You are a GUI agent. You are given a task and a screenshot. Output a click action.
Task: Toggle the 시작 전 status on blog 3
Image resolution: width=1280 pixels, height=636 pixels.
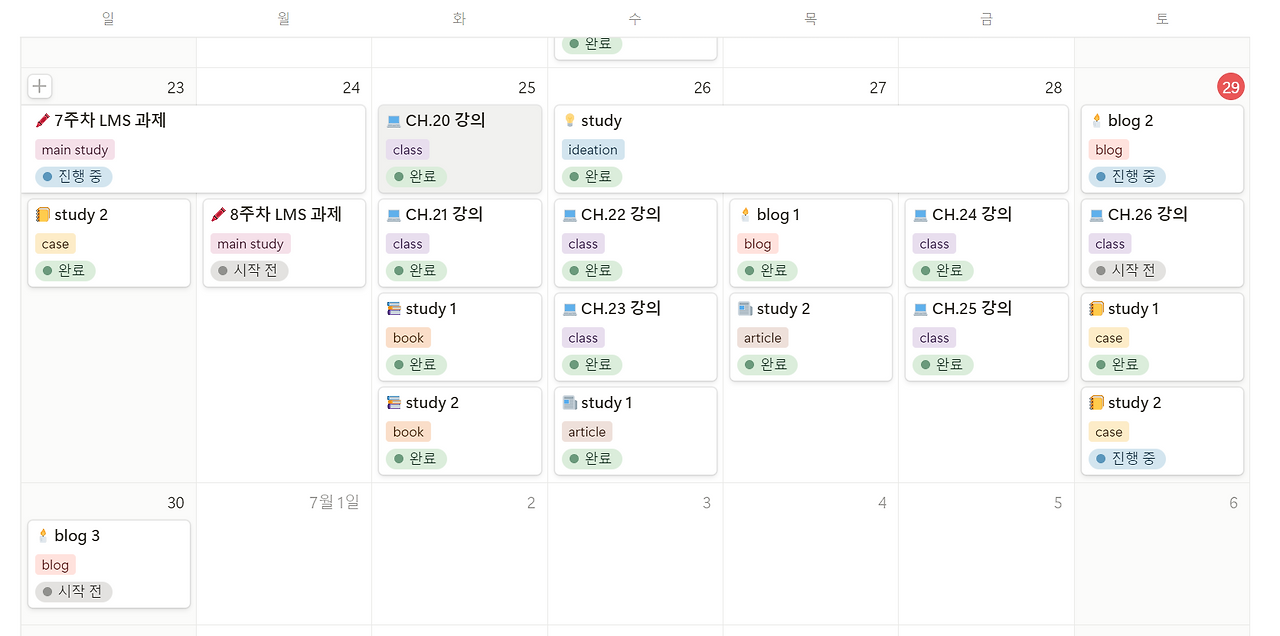[72, 591]
